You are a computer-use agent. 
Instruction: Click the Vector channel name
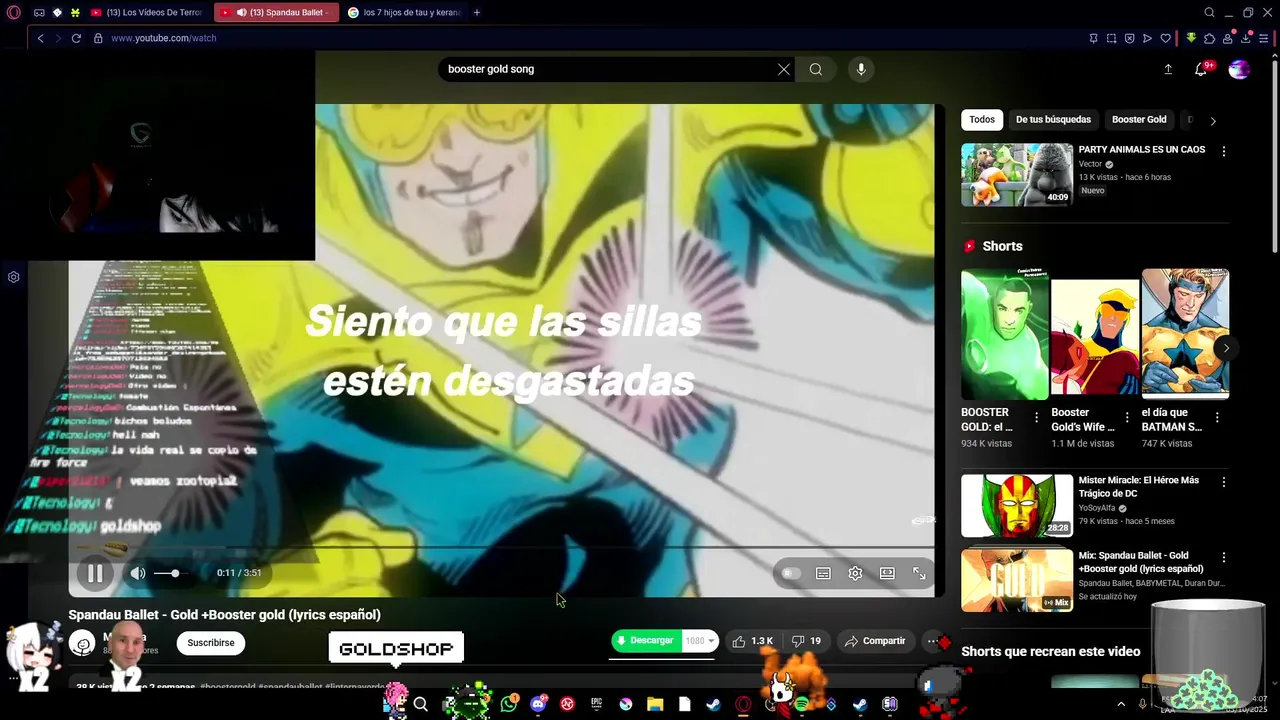click(x=1090, y=164)
